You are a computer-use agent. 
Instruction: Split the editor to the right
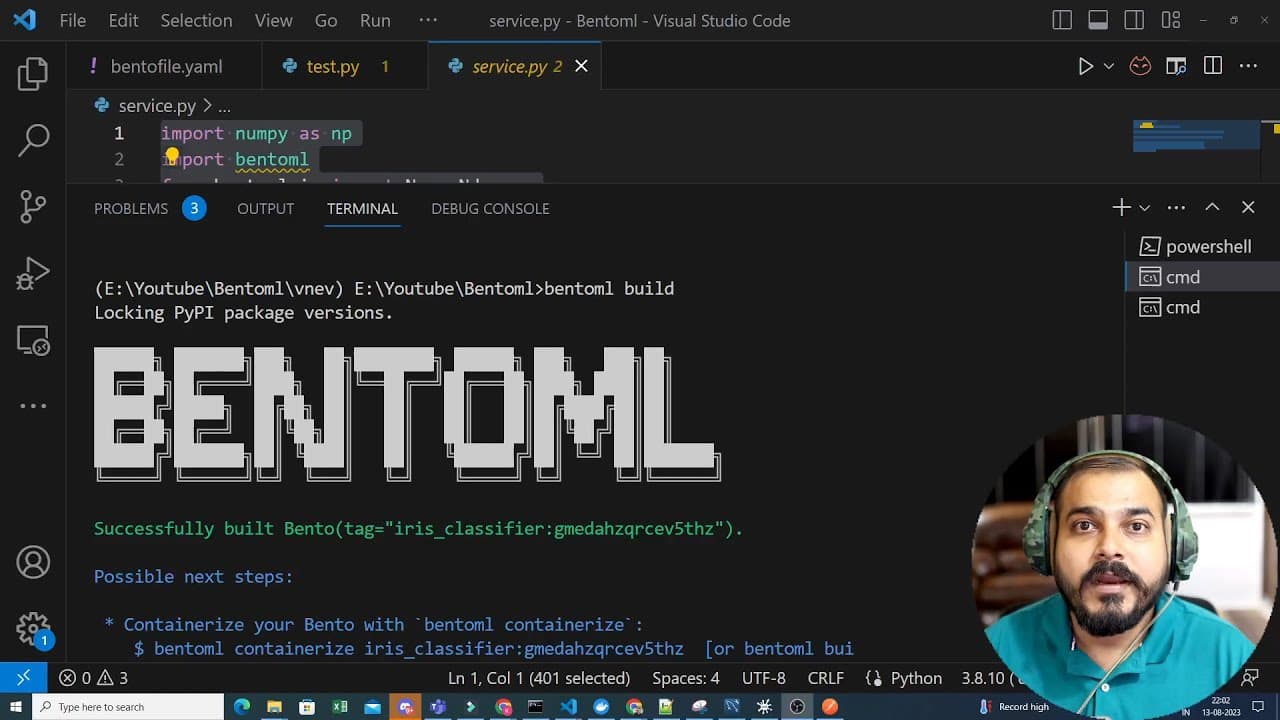click(x=1213, y=66)
